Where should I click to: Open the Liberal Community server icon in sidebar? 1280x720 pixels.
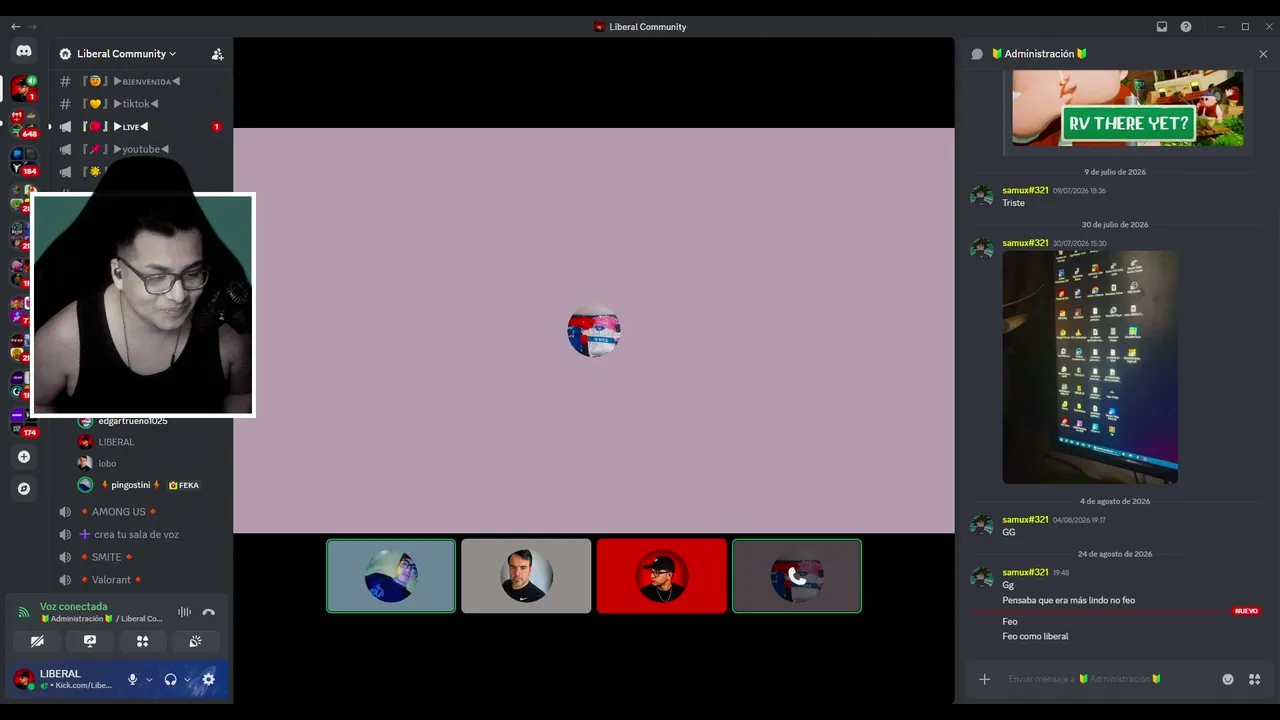23,89
